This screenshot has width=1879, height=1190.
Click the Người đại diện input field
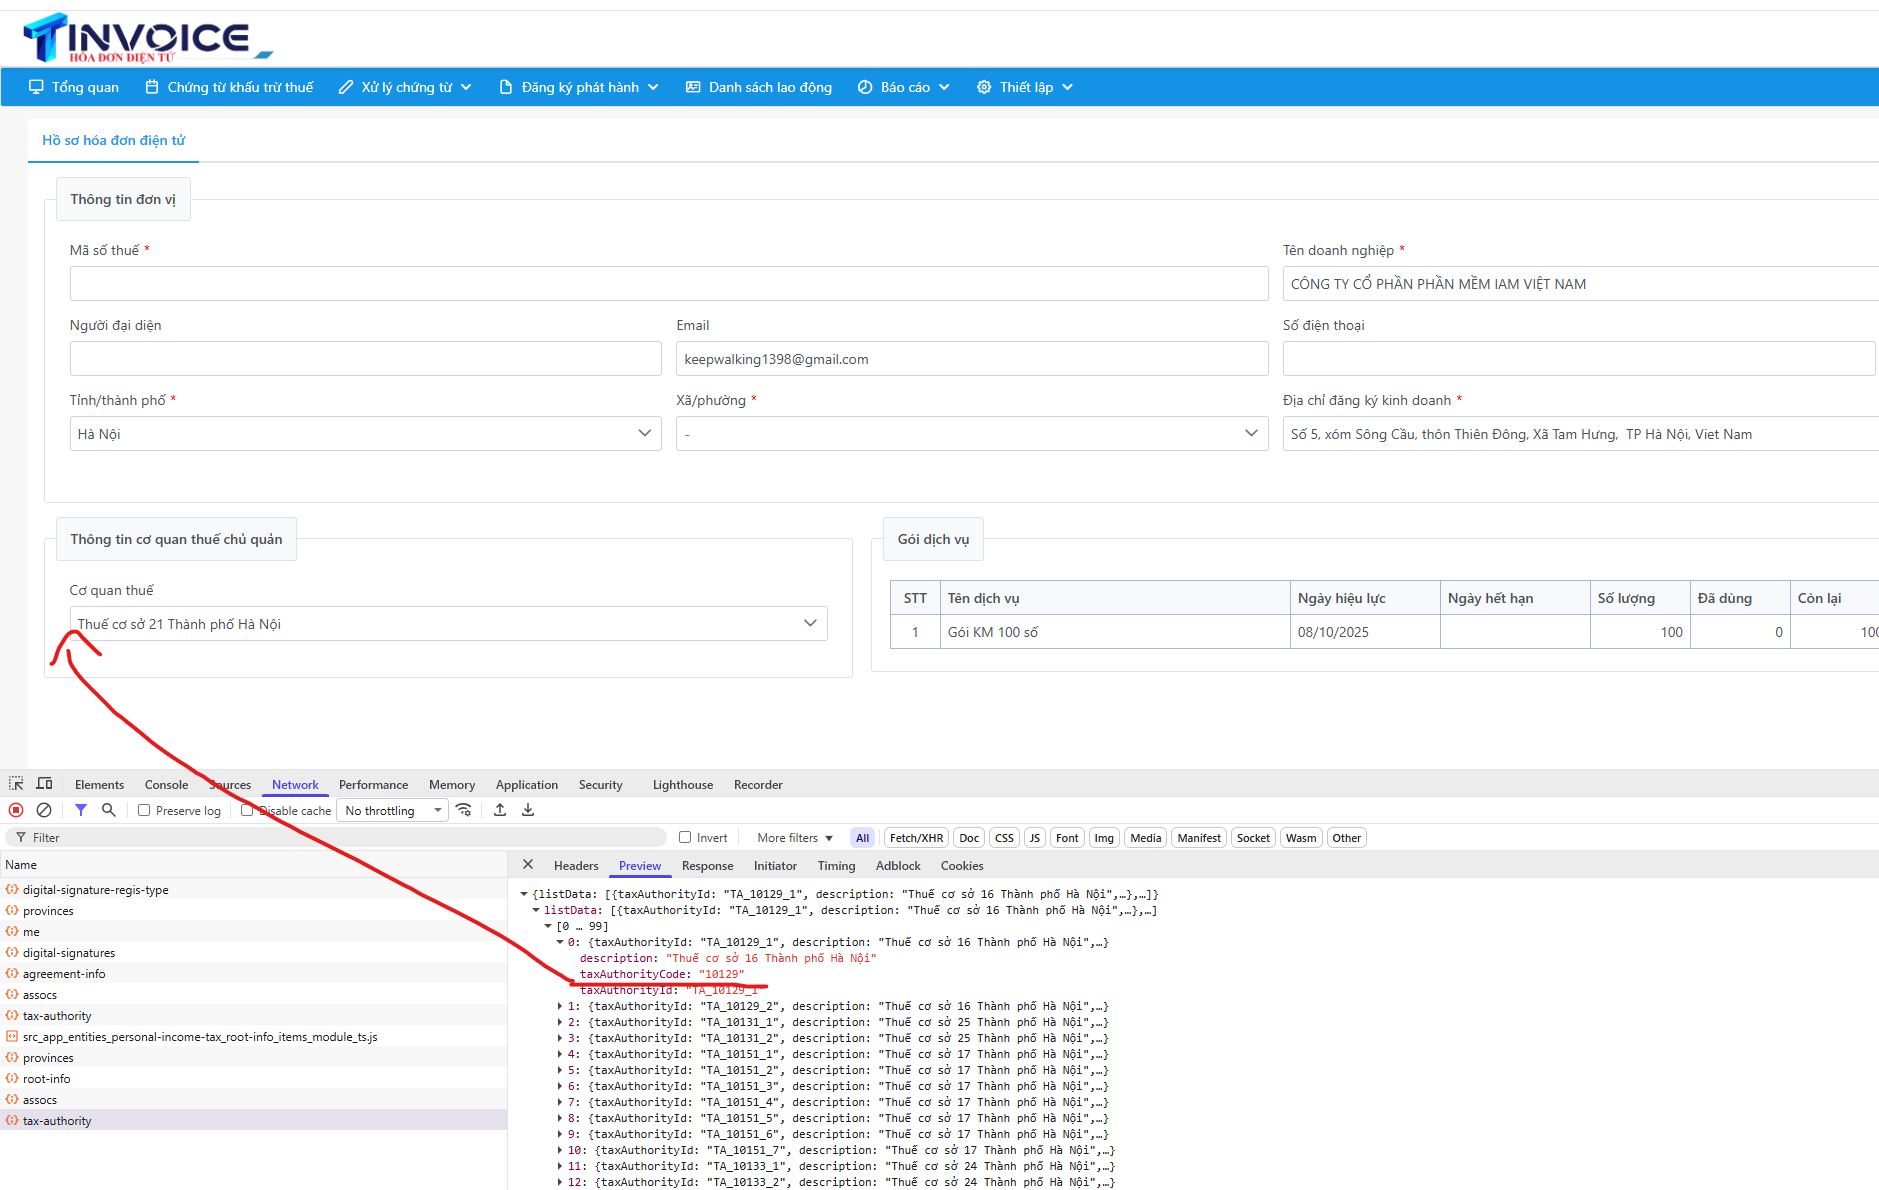pyautogui.click(x=365, y=359)
